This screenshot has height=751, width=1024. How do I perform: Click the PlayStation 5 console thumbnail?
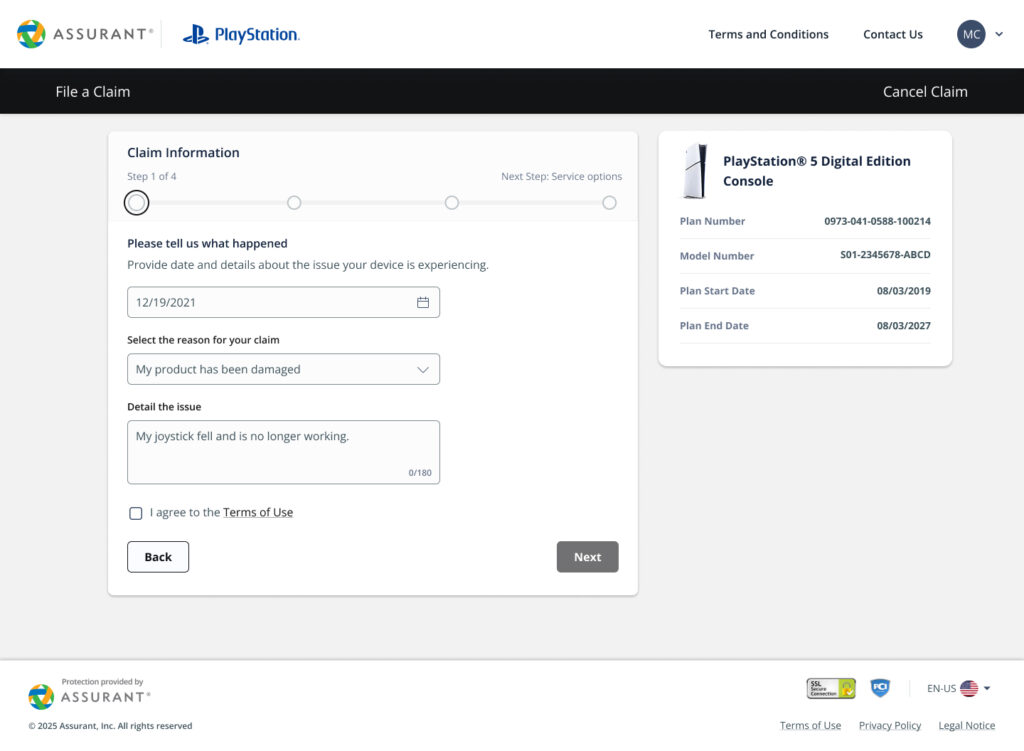(694, 171)
